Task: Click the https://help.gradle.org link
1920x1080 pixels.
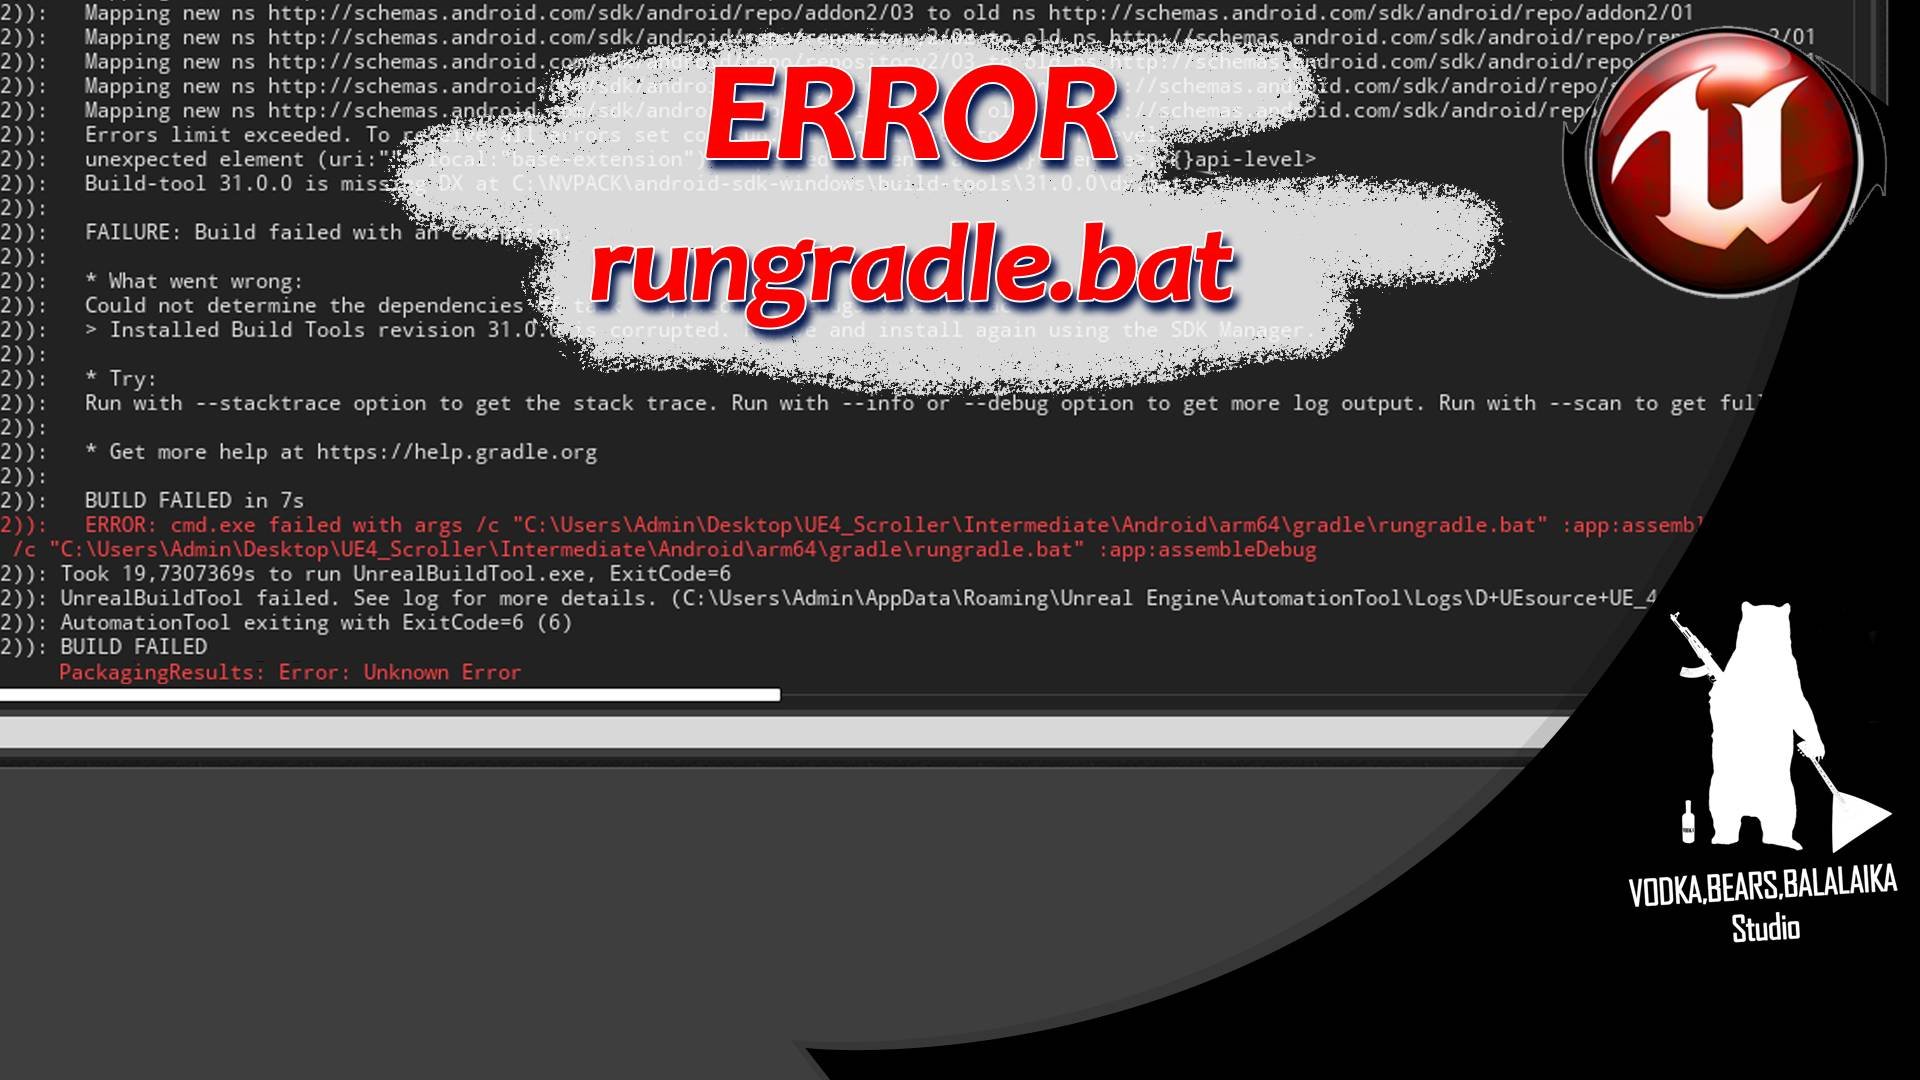Action: click(x=455, y=452)
